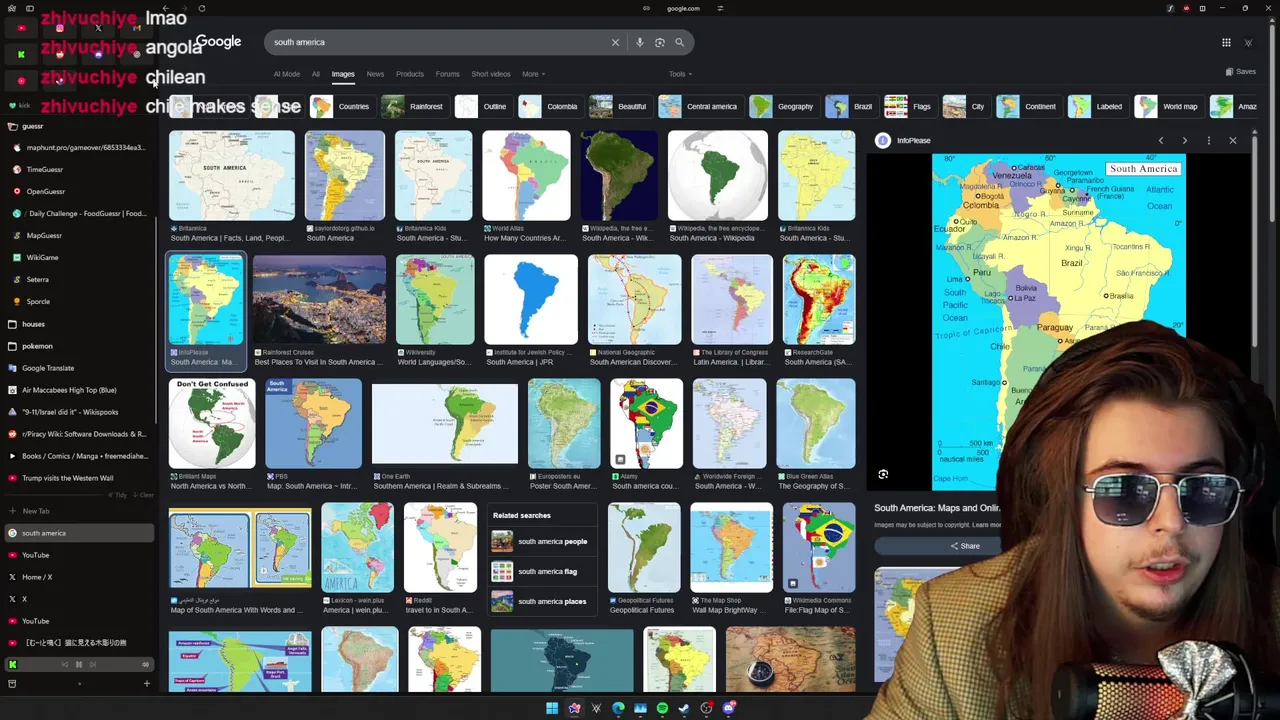
Task: Expand the pokemon folder
Action: point(37,346)
